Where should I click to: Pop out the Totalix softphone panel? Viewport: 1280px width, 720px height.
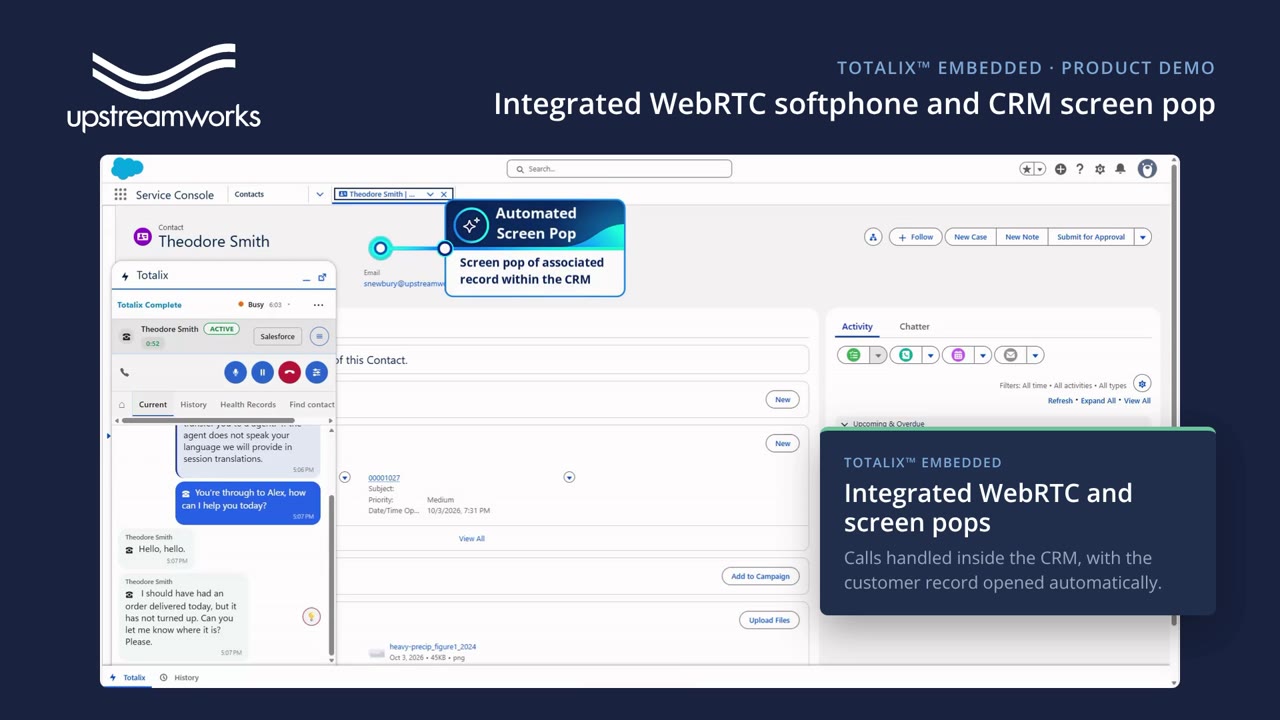tap(322, 277)
